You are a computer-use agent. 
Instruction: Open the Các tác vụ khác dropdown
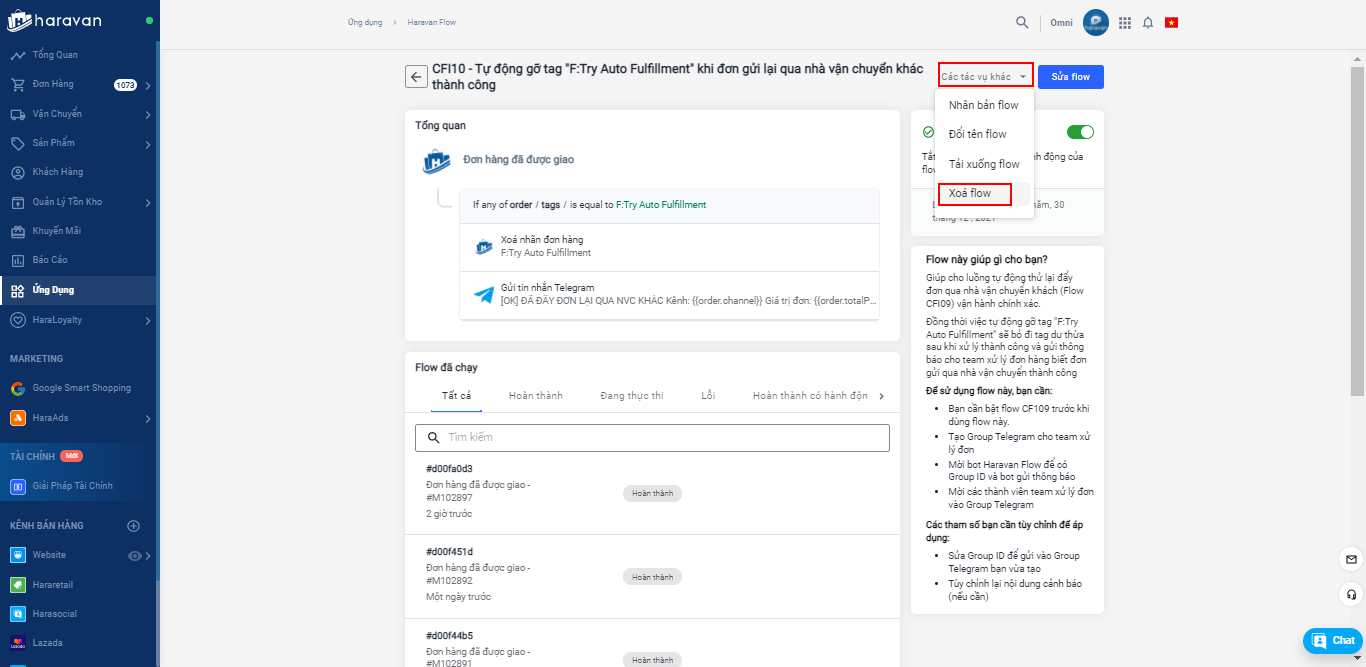pos(985,76)
